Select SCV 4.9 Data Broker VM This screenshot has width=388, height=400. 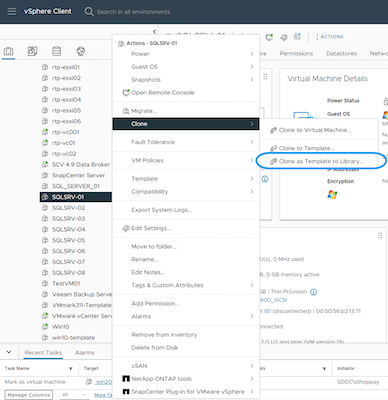(81, 164)
